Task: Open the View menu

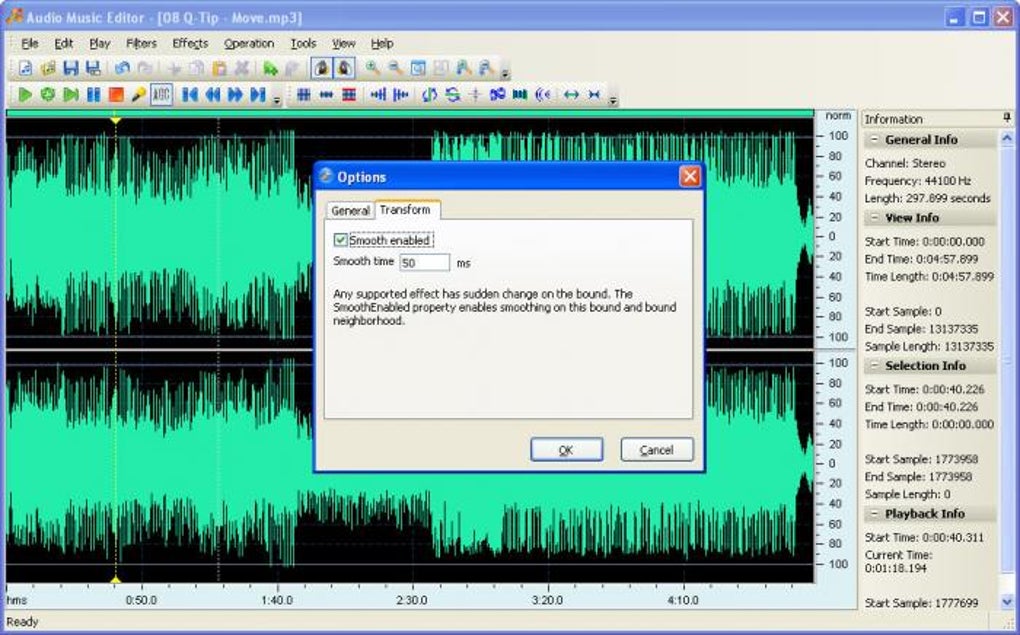Action: (343, 44)
